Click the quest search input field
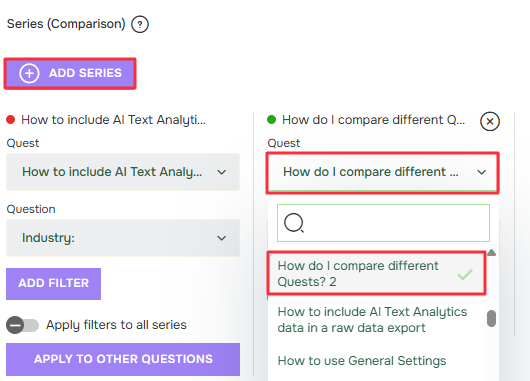 [x=383, y=223]
